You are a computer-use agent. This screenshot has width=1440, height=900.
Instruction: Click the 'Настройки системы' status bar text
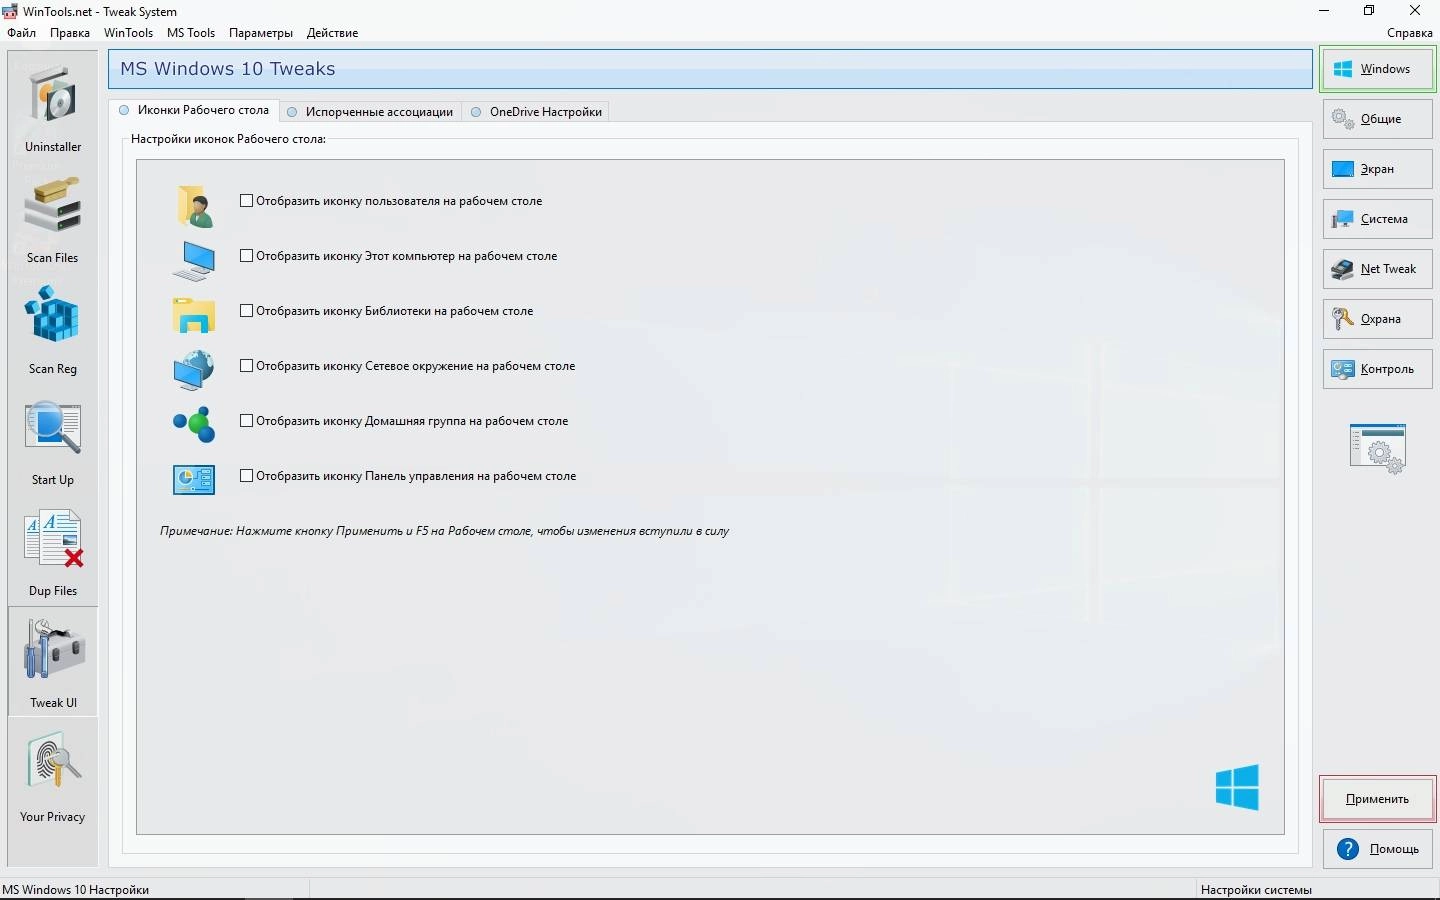click(1256, 890)
